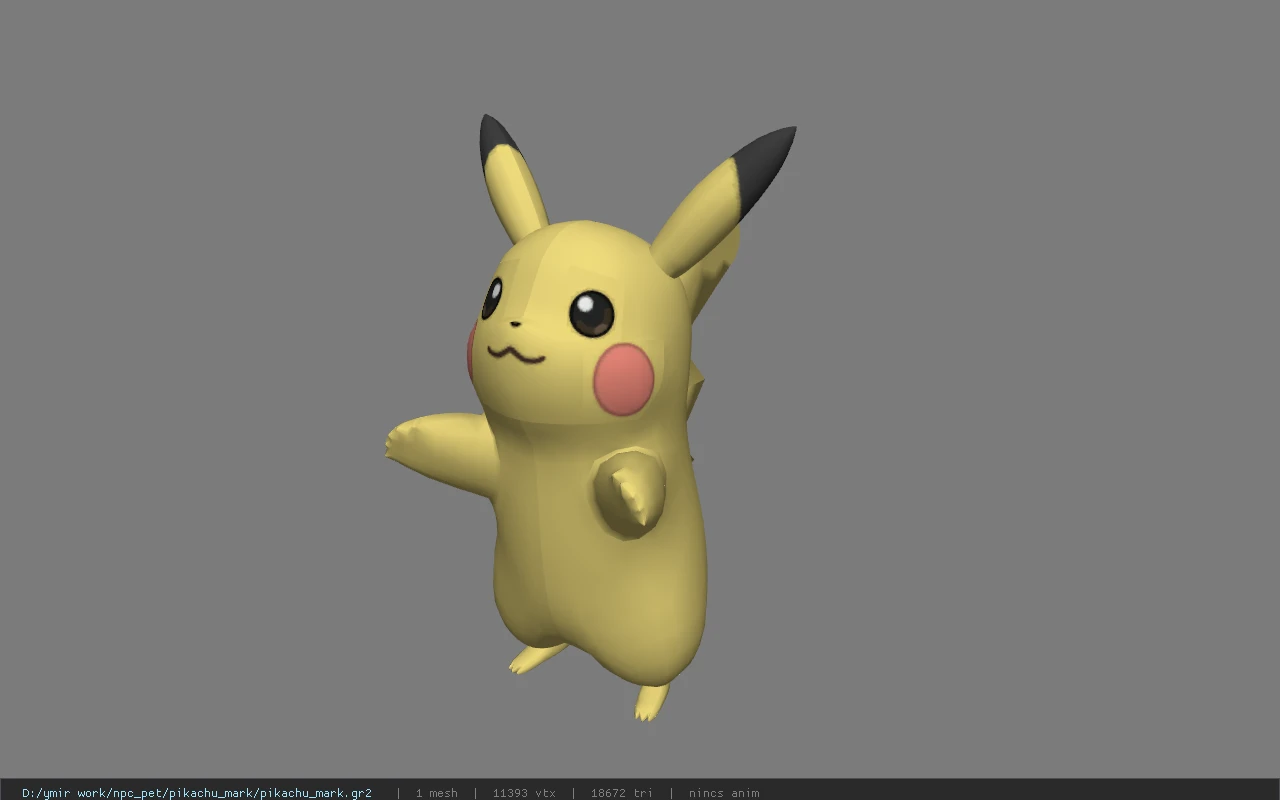The image size is (1280, 800).
Task: Click the '11393 vtx' vertex count
Action: click(x=524, y=793)
